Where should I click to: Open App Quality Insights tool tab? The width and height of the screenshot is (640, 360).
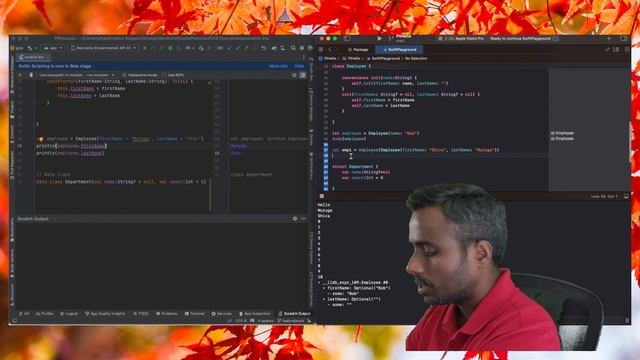pos(105,314)
